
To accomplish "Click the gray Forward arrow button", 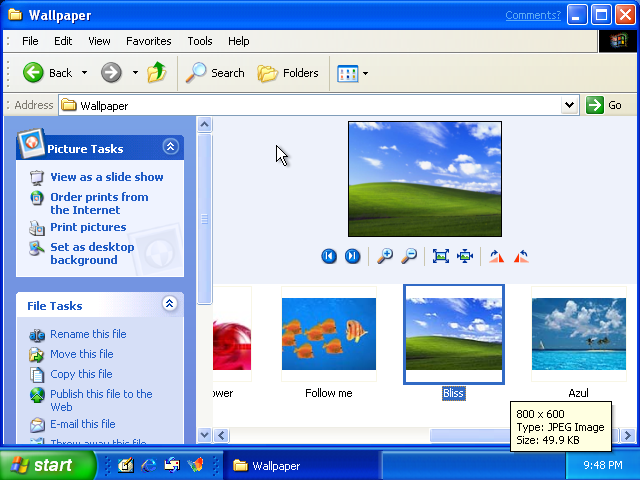I will pyautogui.click(x=111, y=73).
